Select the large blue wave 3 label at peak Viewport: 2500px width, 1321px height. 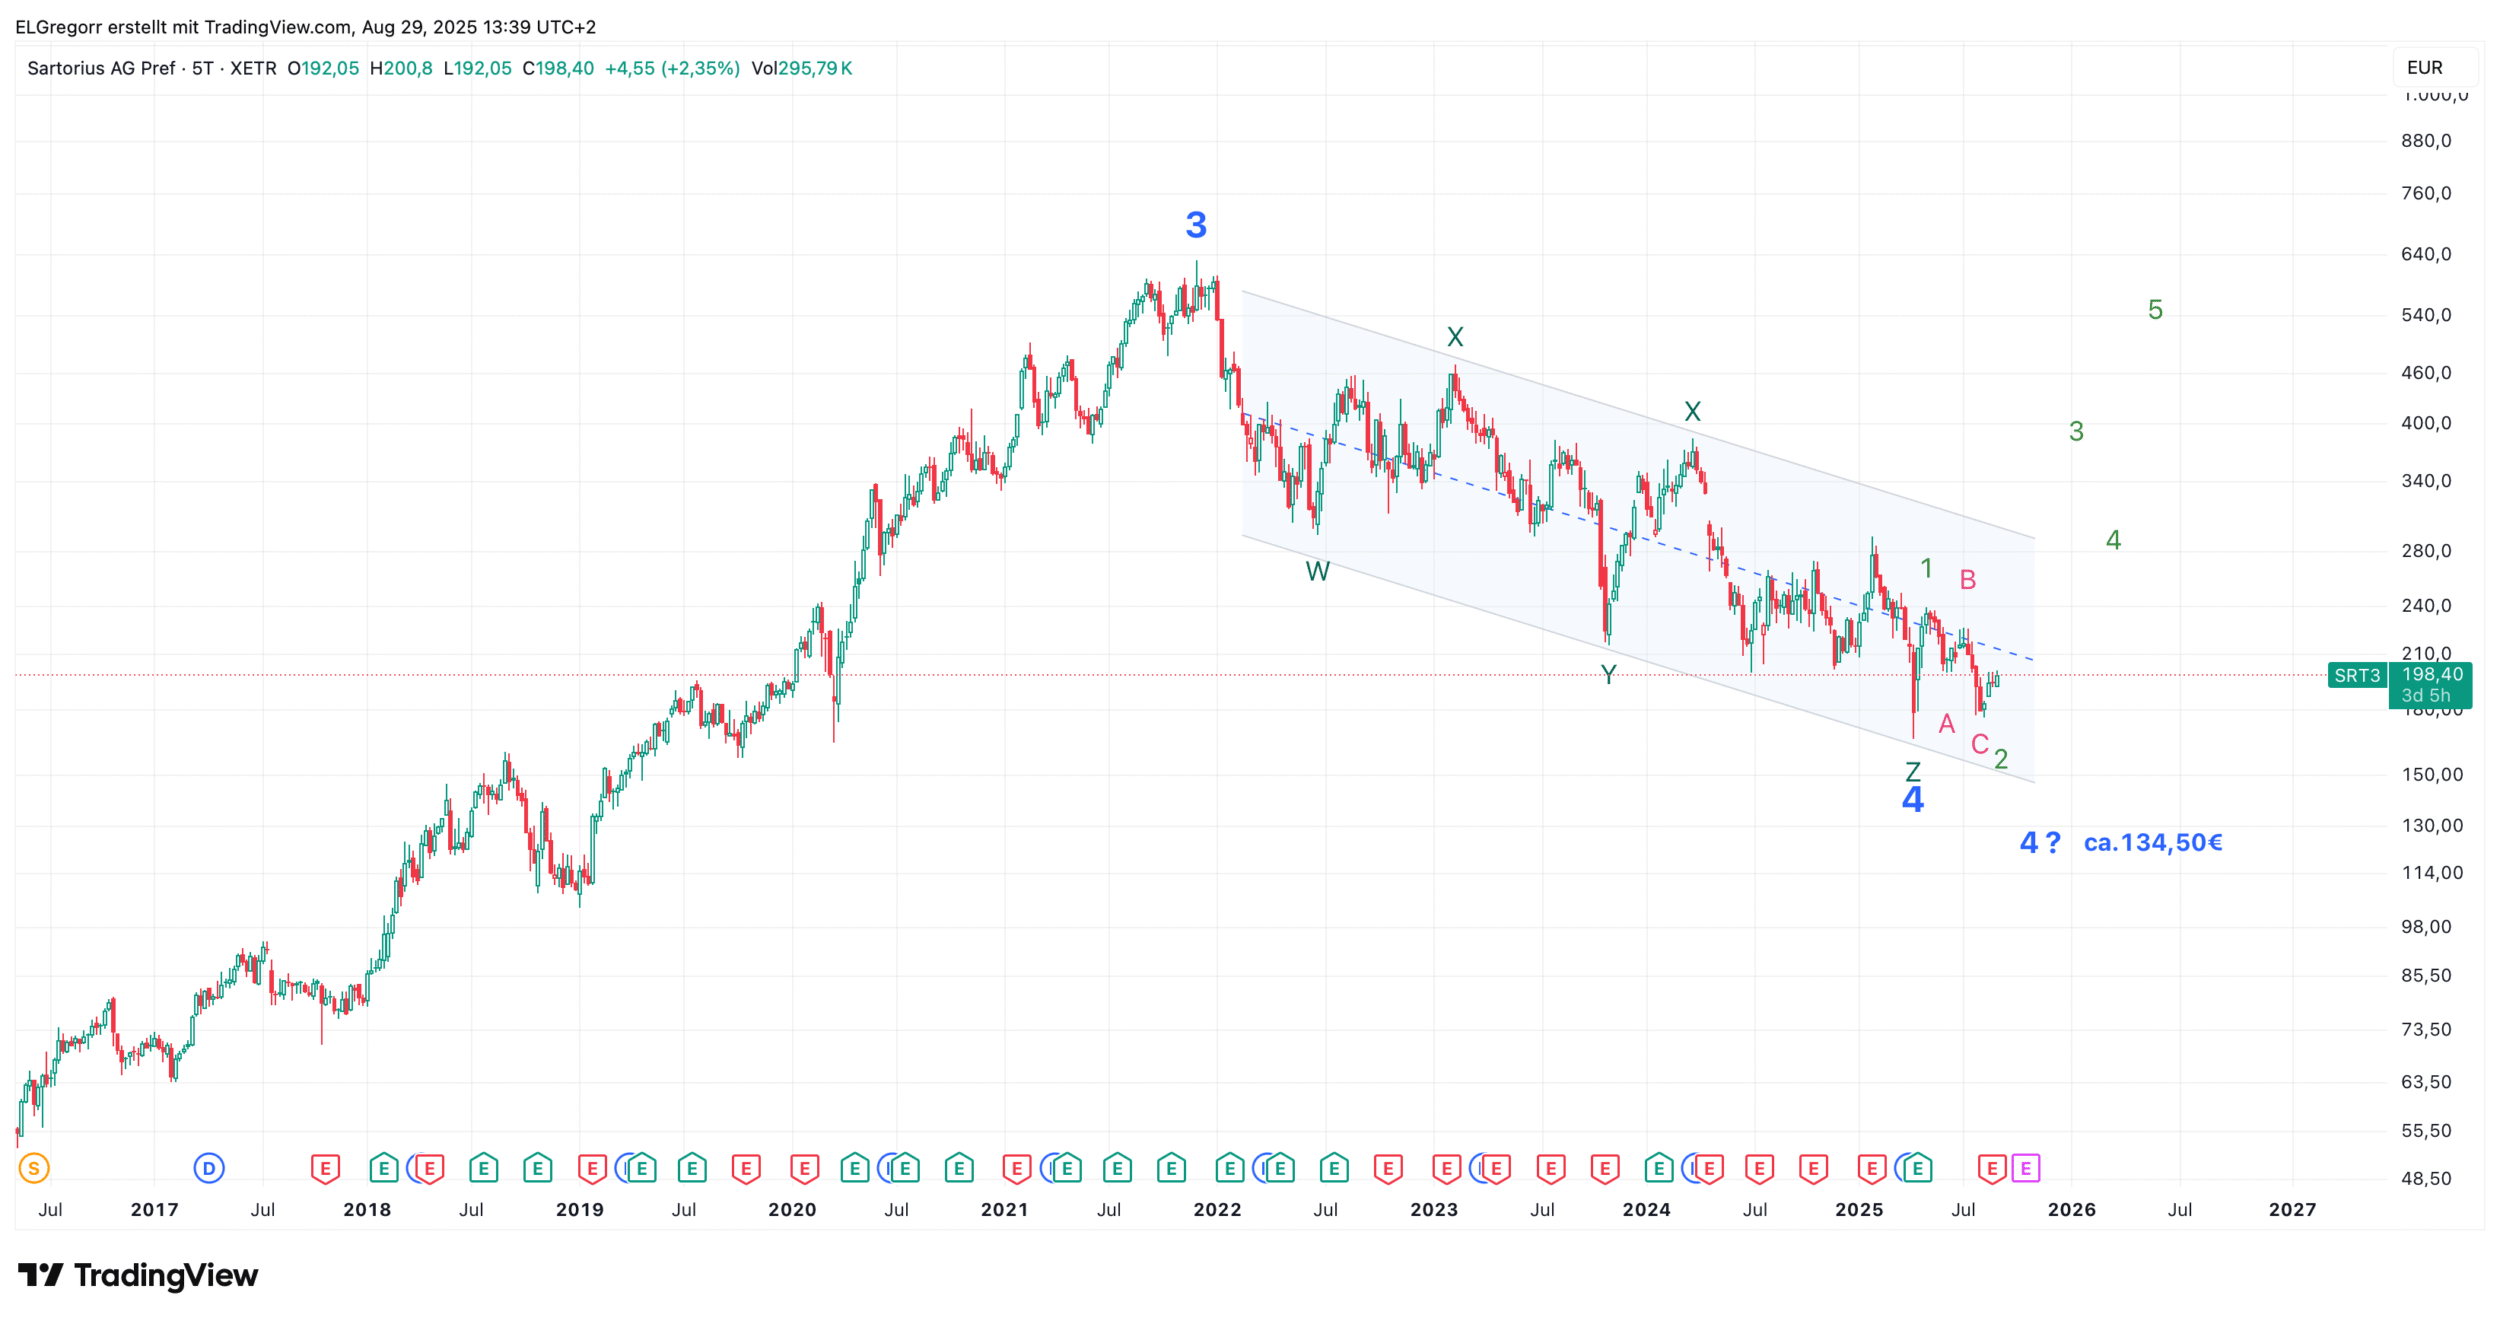[x=1196, y=225]
